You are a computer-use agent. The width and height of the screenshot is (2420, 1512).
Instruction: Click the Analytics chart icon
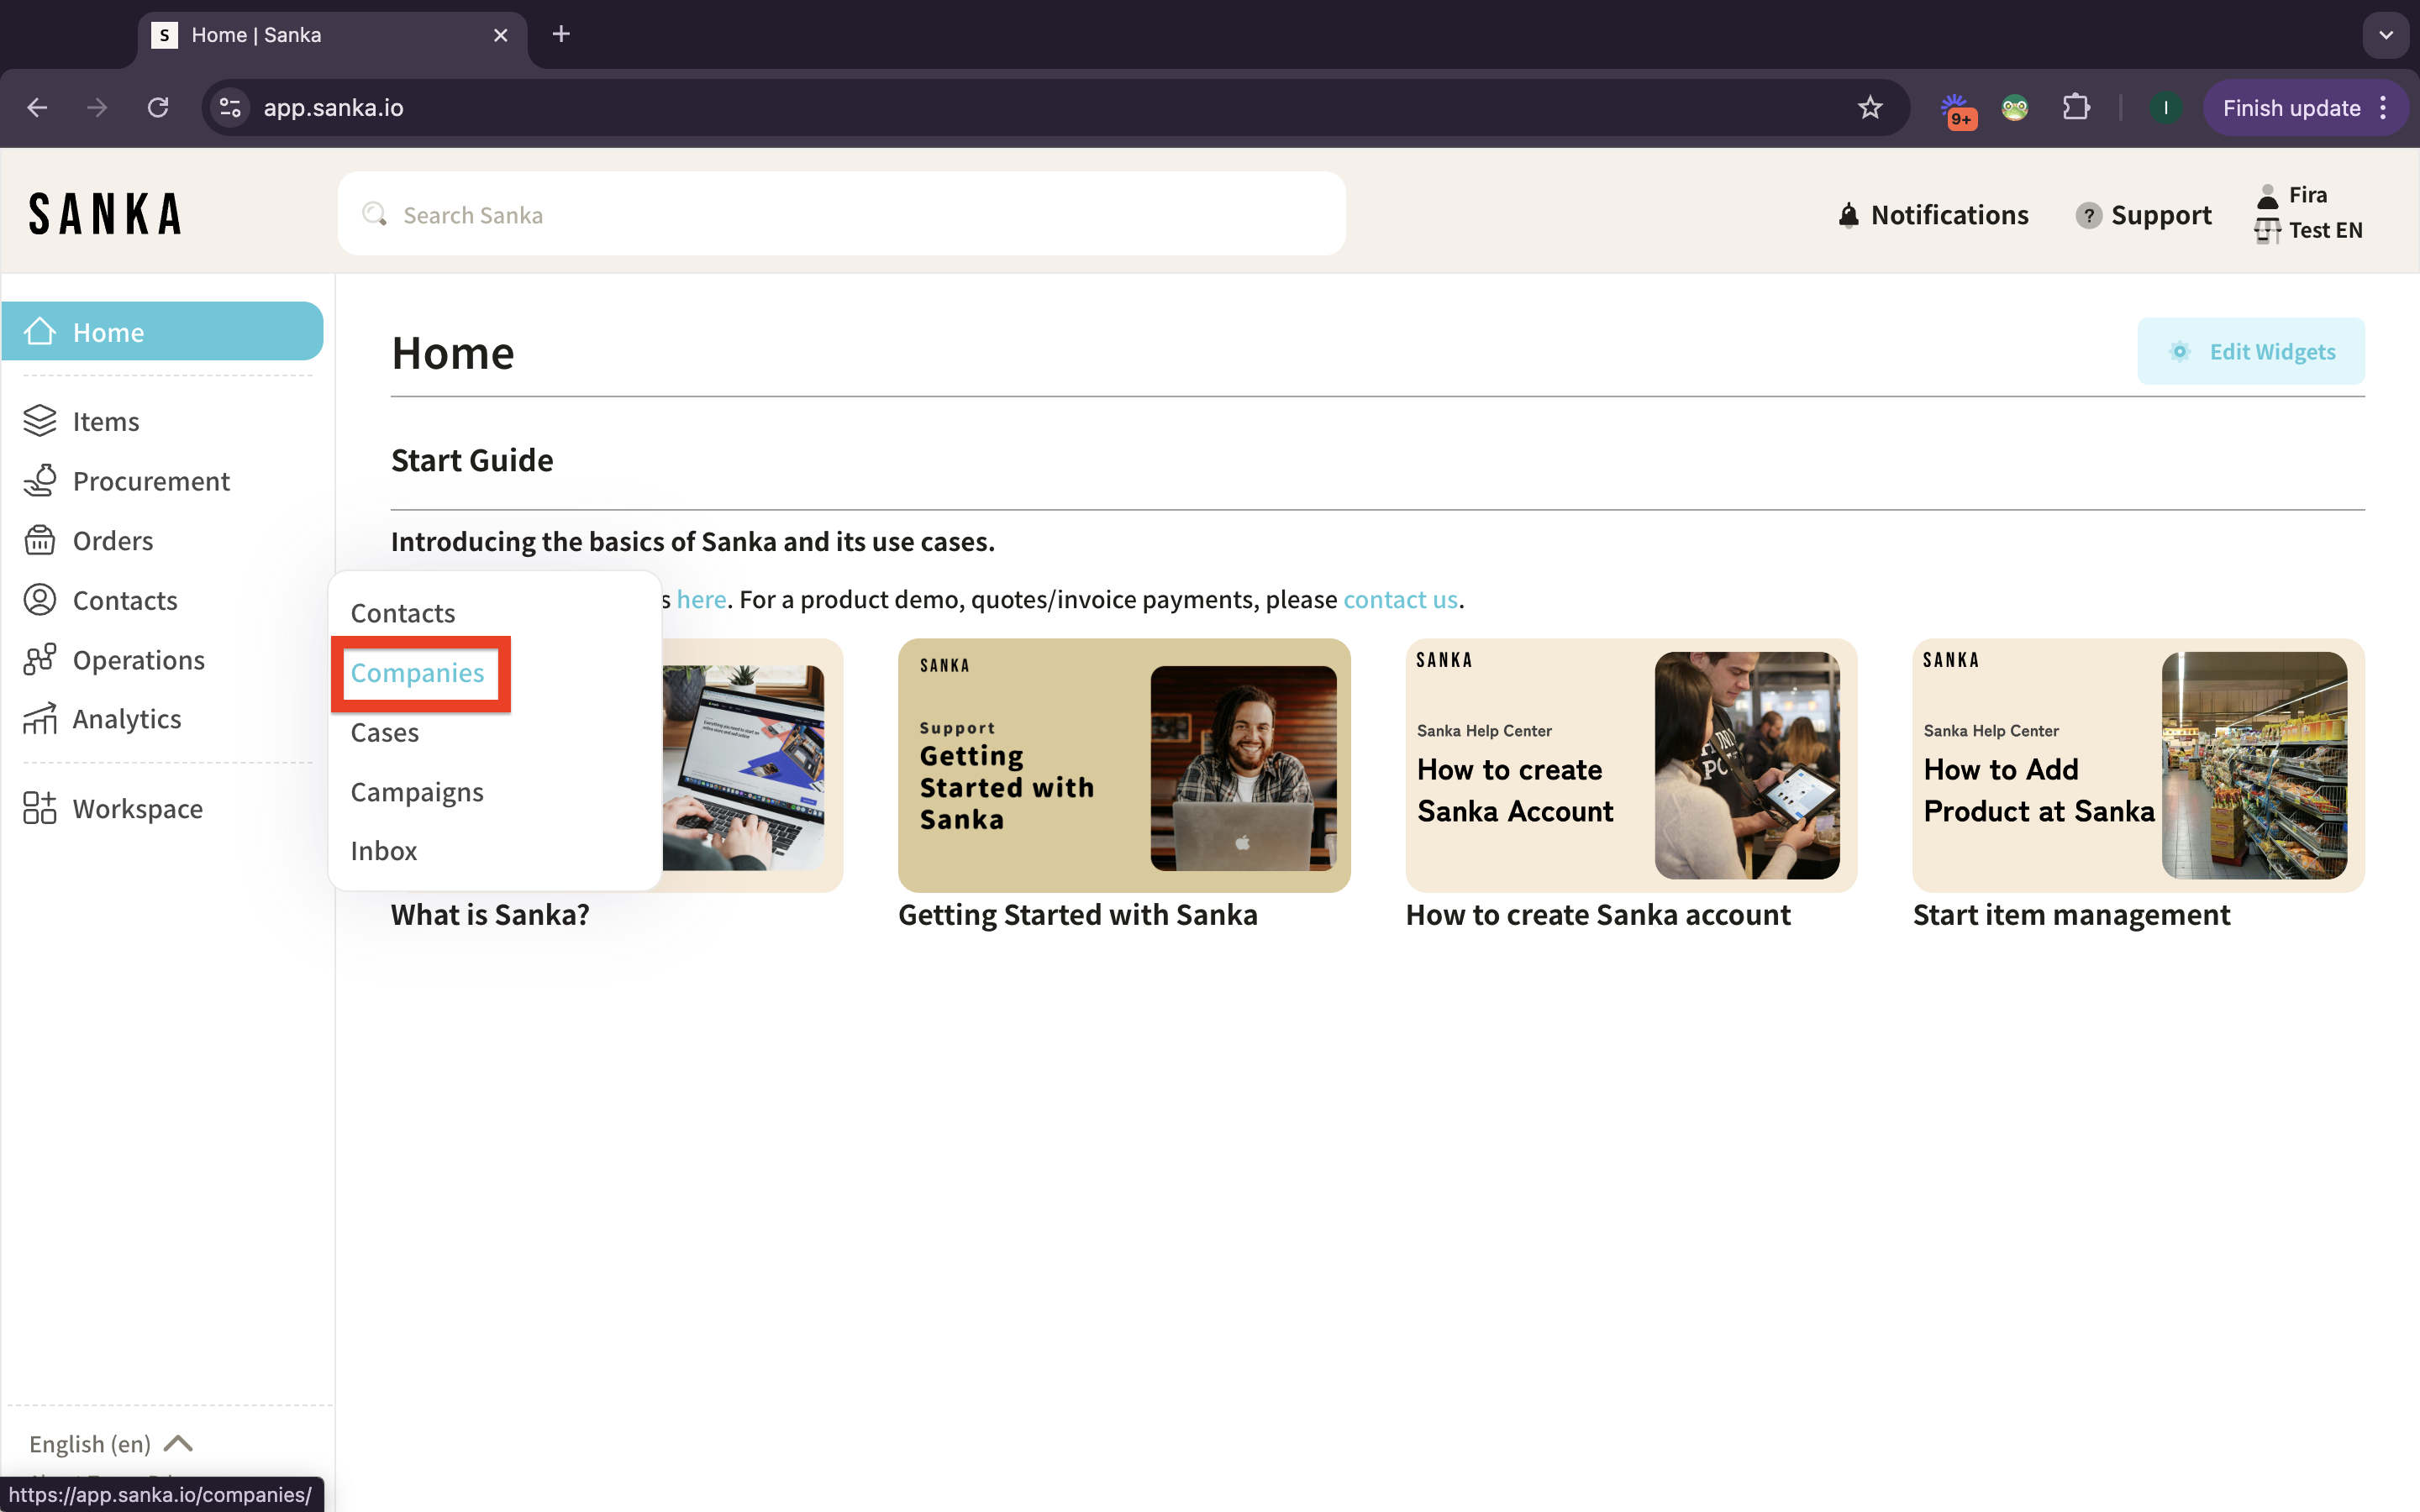tap(40, 719)
